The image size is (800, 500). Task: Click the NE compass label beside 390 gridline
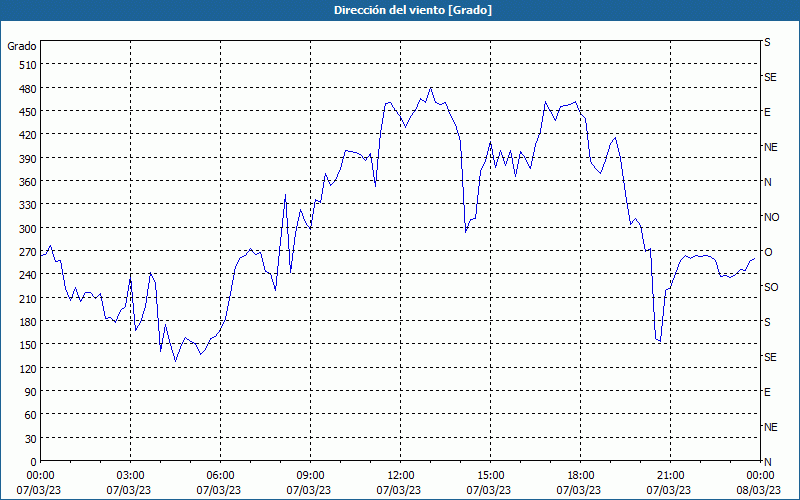click(x=771, y=147)
